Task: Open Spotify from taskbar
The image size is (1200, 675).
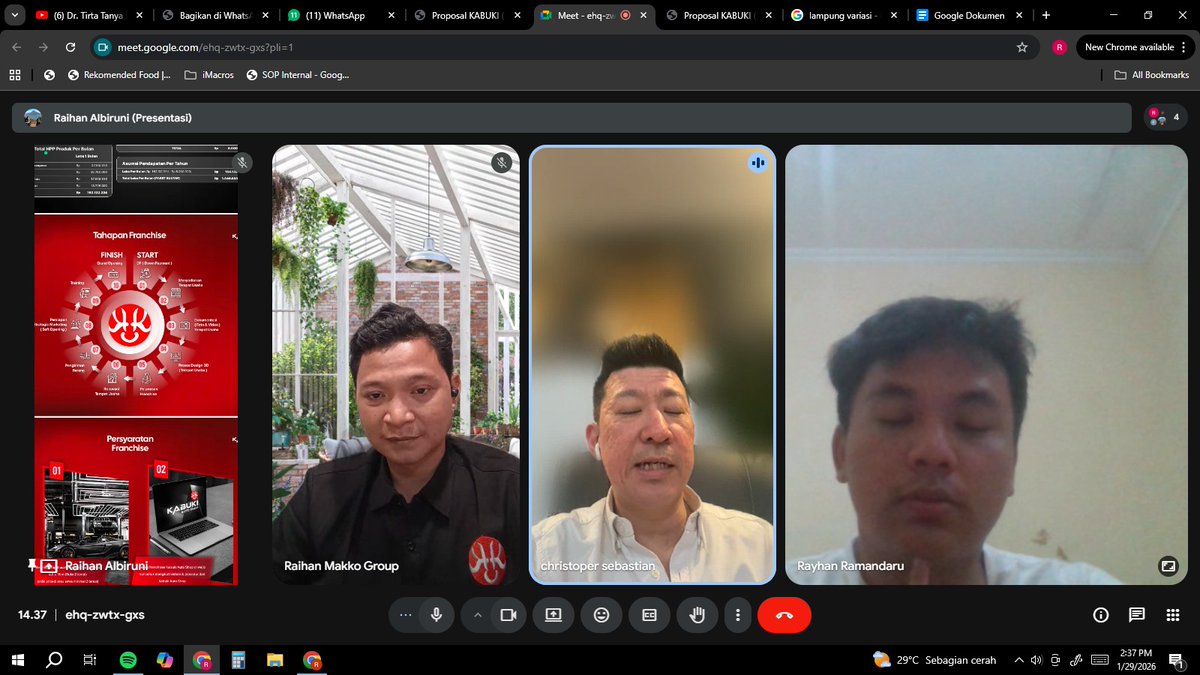Action: [x=128, y=660]
